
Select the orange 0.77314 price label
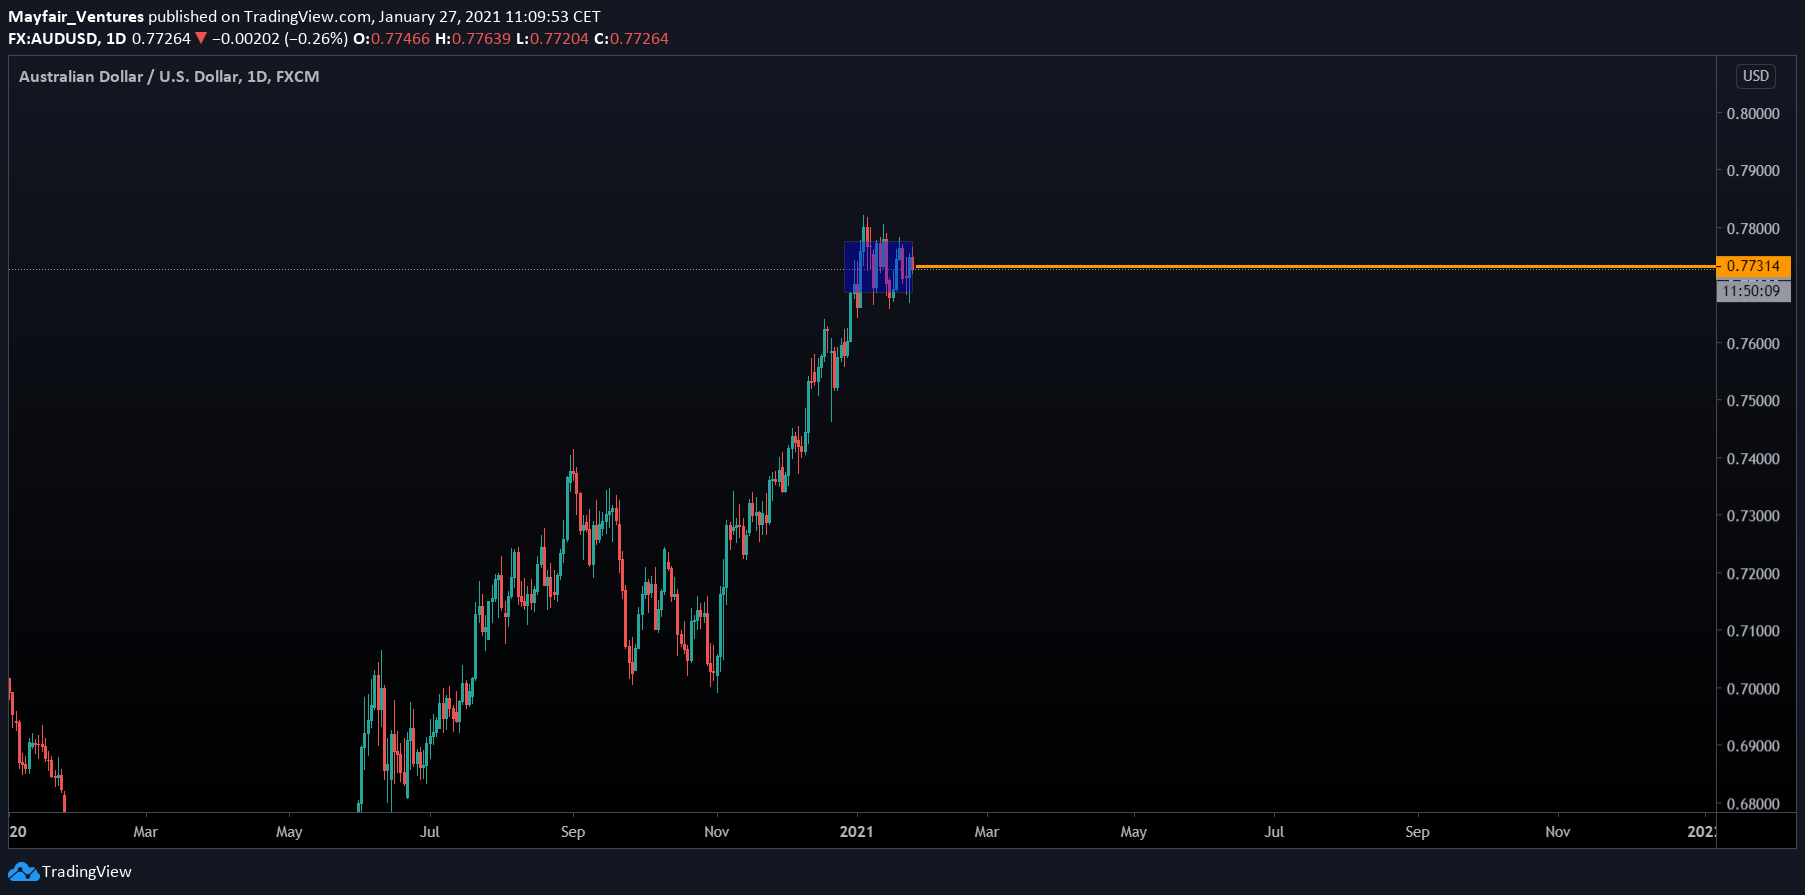point(1753,266)
